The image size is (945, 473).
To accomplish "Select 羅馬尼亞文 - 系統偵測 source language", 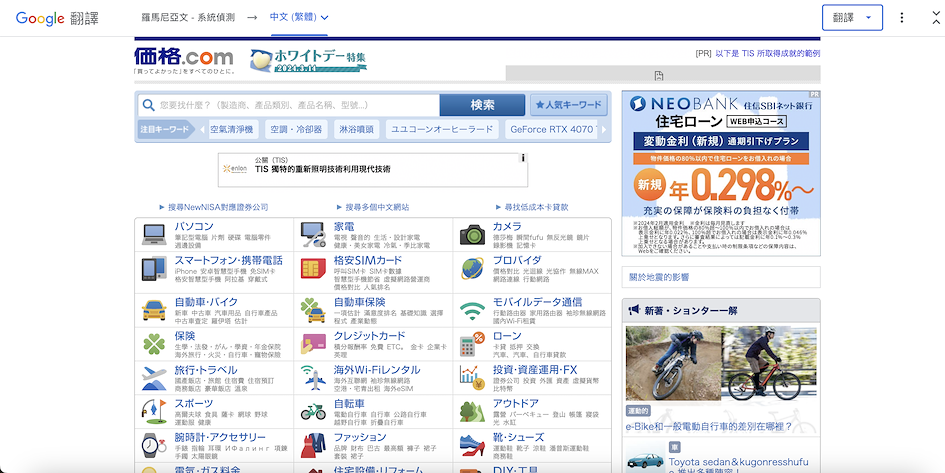I will (189, 17).
